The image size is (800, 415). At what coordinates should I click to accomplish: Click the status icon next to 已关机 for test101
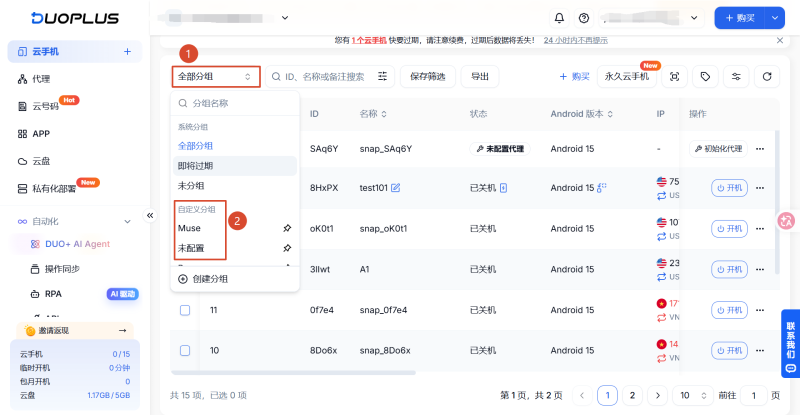(503, 188)
